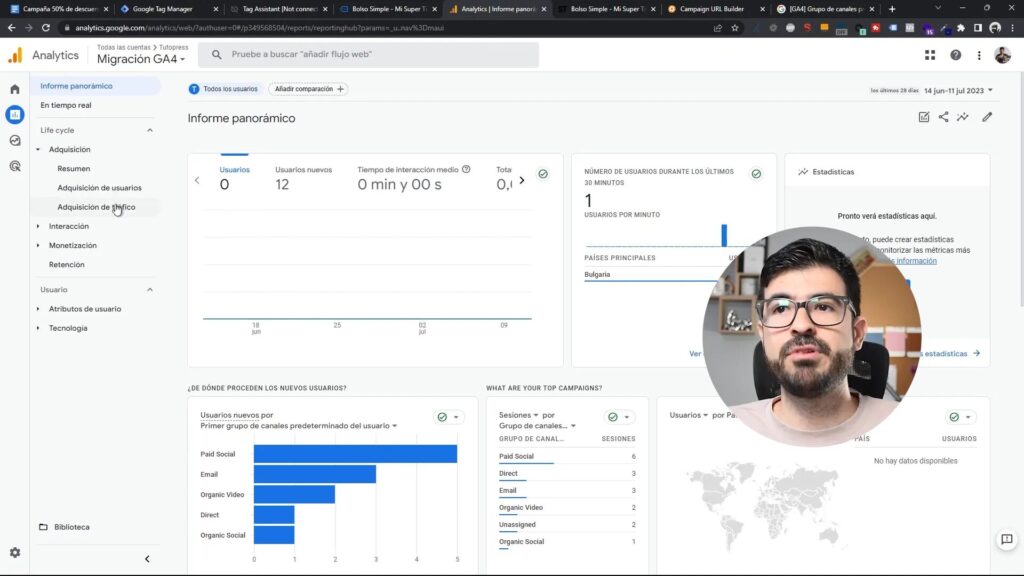The image size is (1024, 576).
Task: Click the Email bar in chart
Action: 315,474
